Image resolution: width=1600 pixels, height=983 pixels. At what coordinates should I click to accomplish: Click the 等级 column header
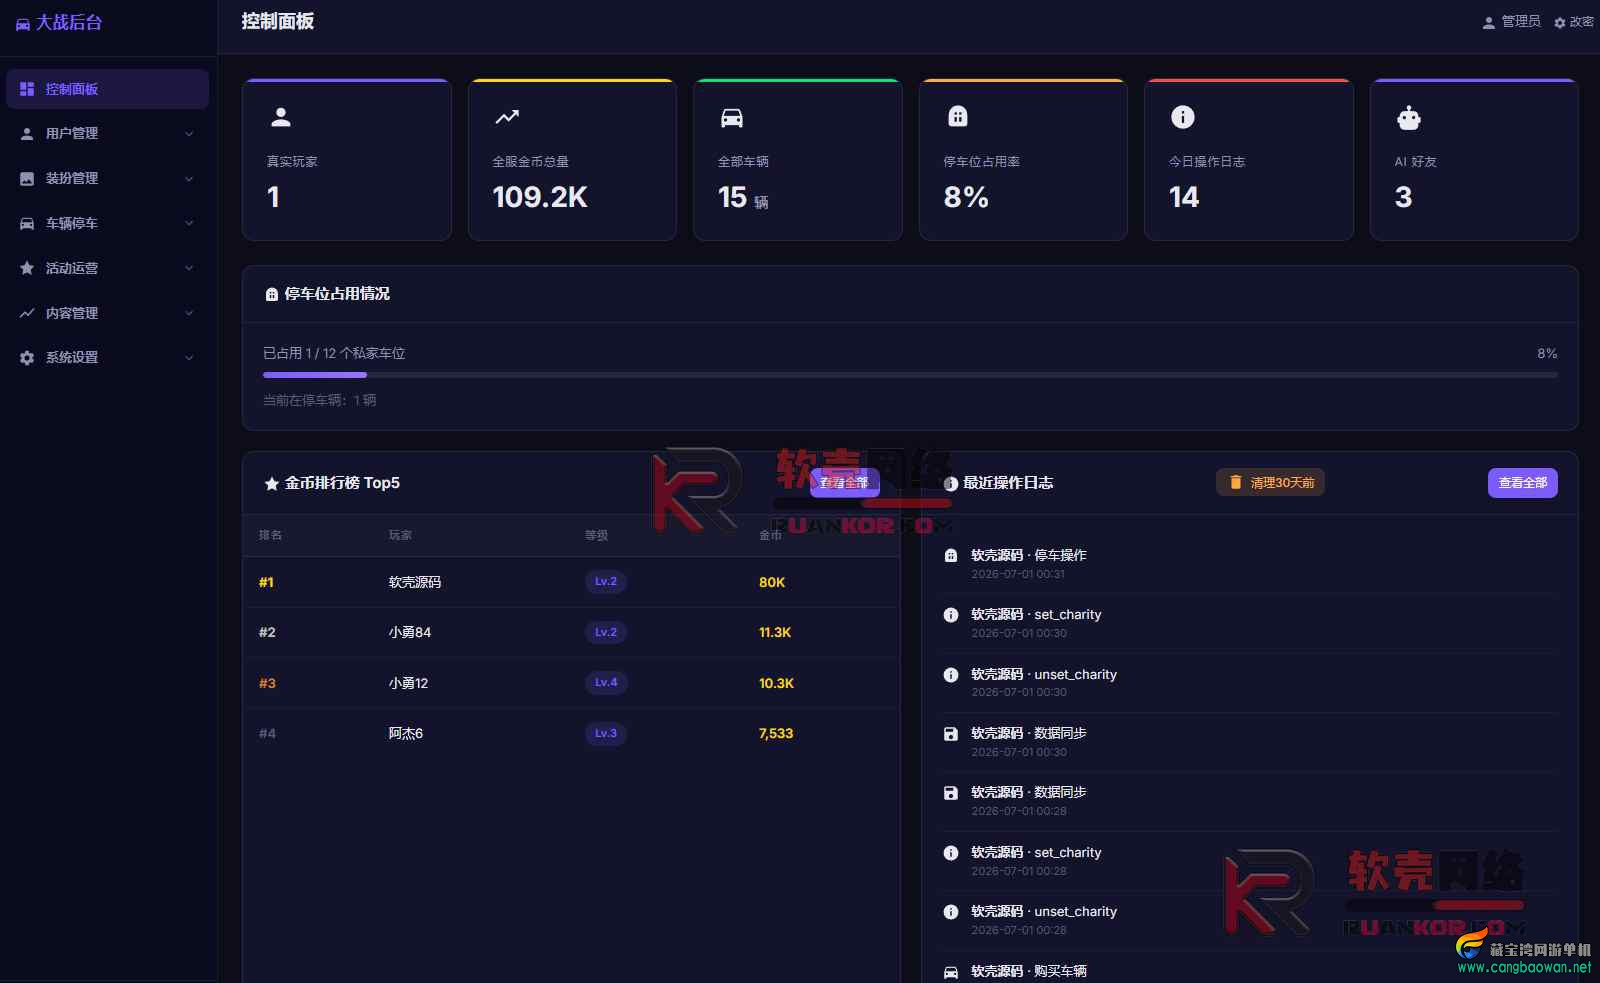coord(596,535)
